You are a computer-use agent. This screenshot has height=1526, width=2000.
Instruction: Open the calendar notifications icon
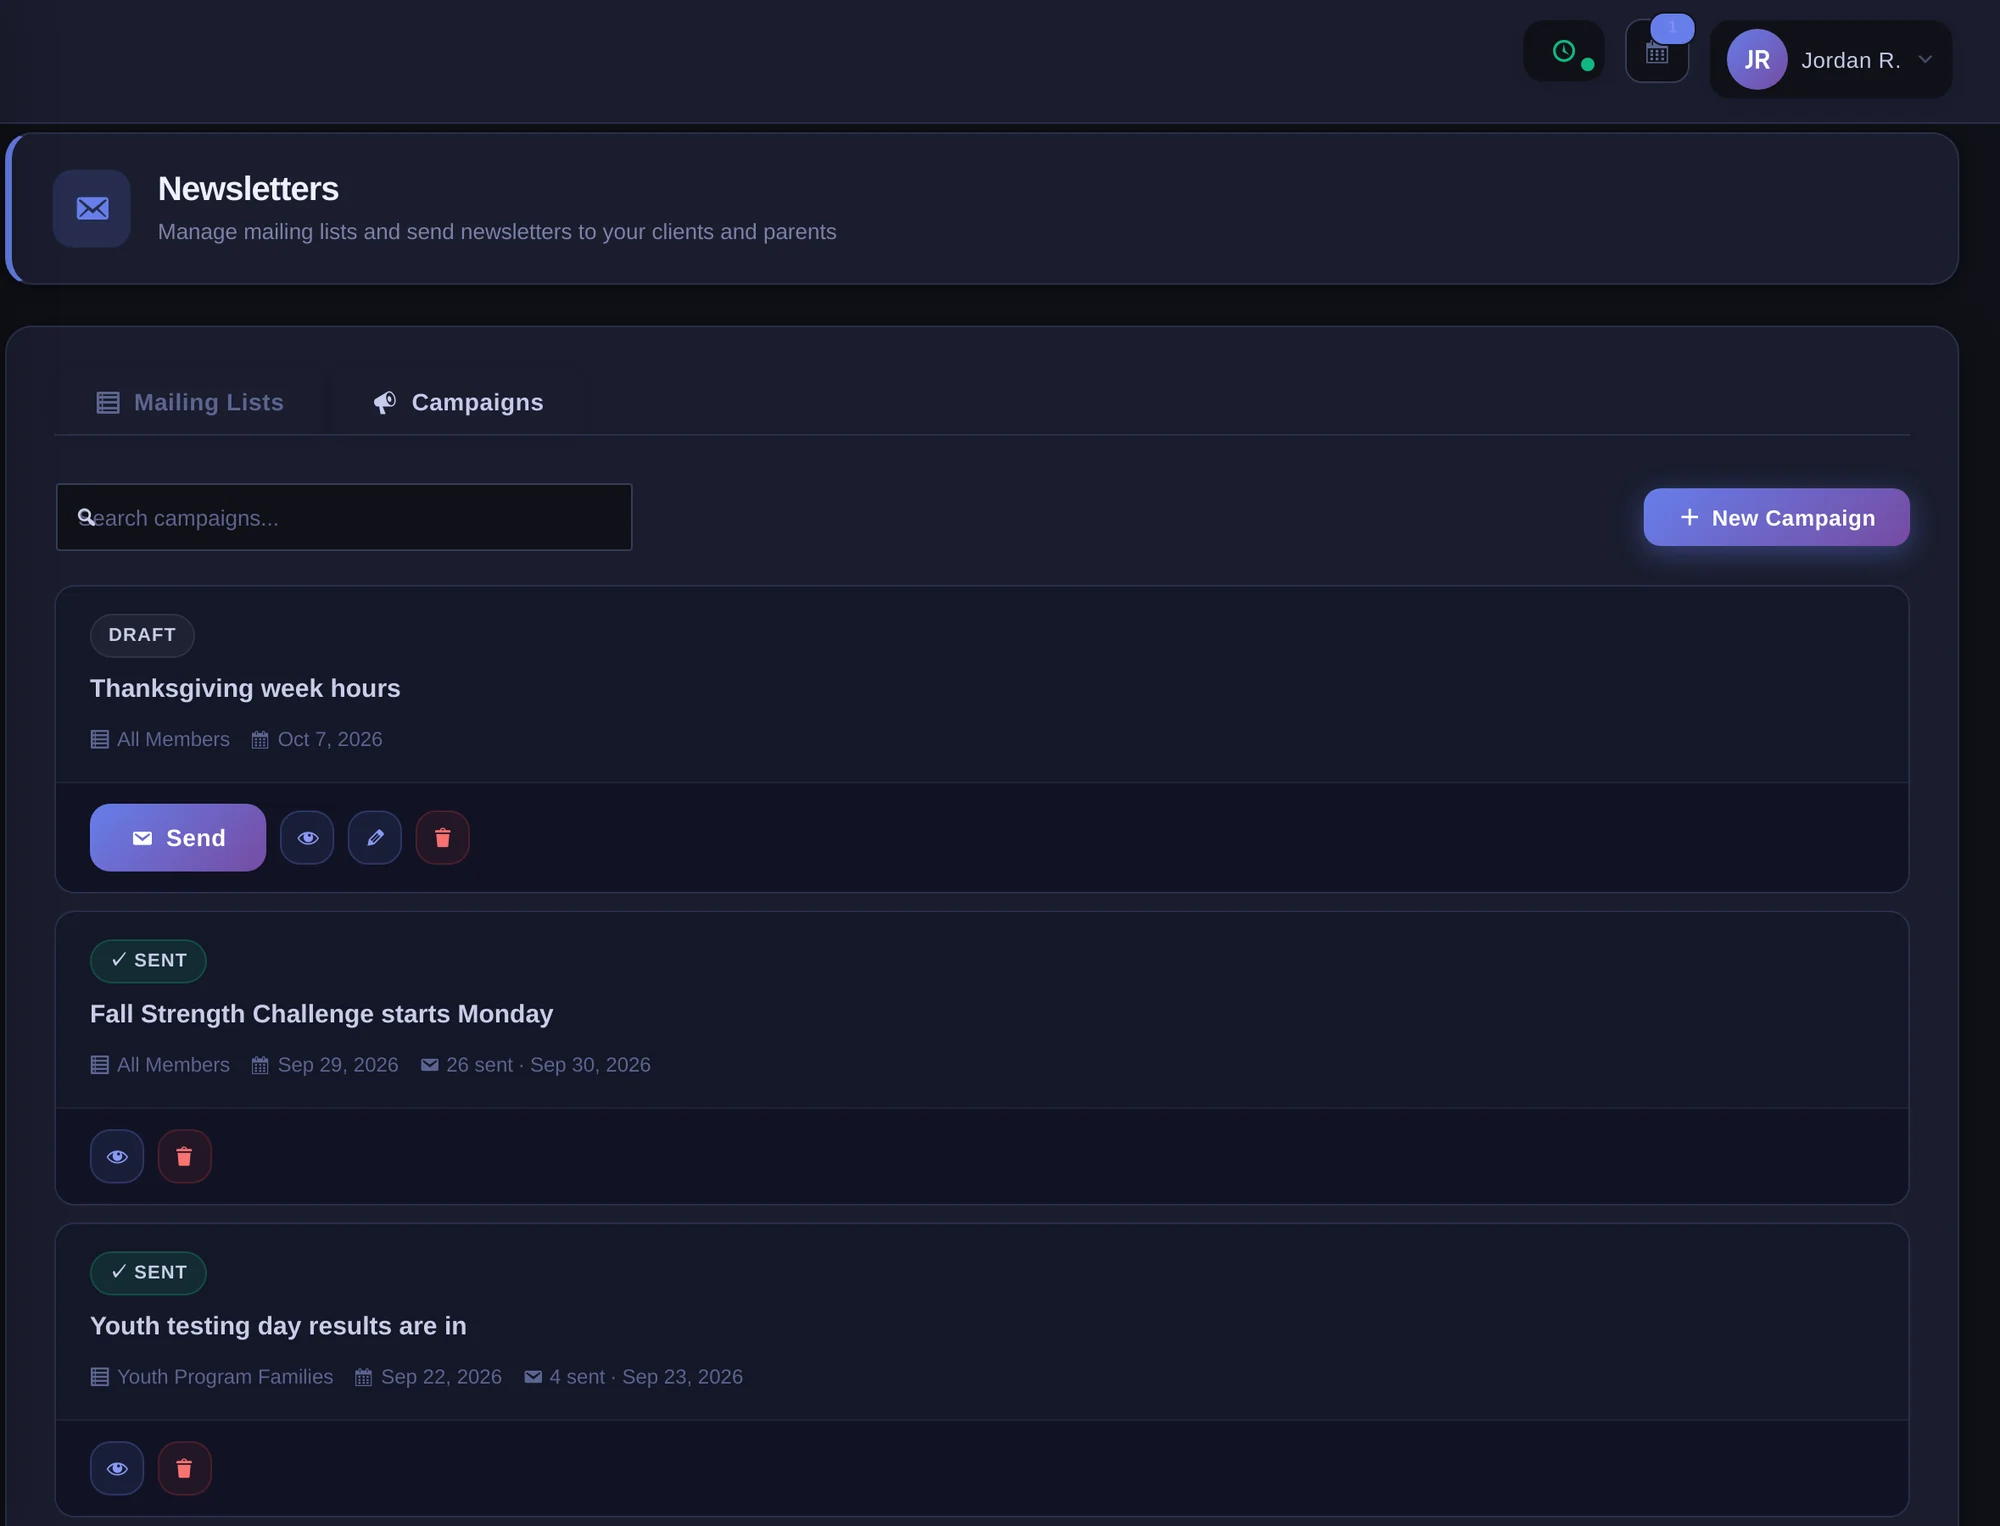(1657, 53)
